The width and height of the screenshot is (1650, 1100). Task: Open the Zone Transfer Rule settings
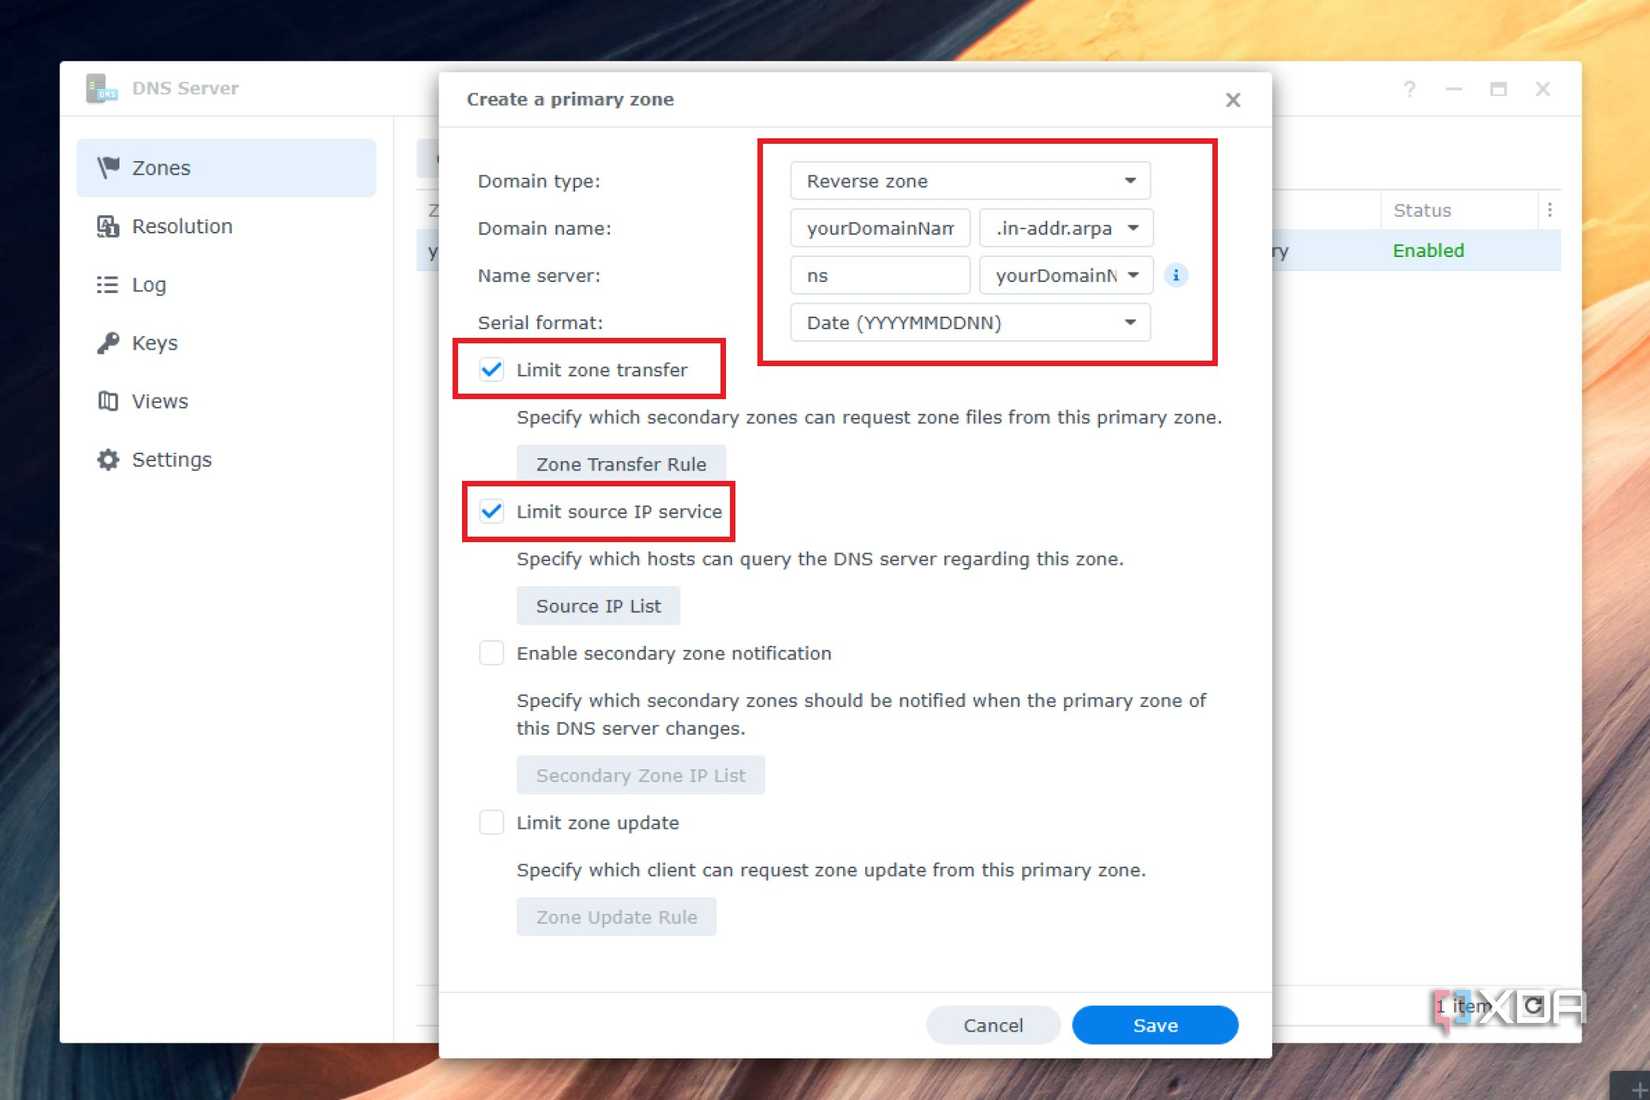pyautogui.click(x=620, y=463)
